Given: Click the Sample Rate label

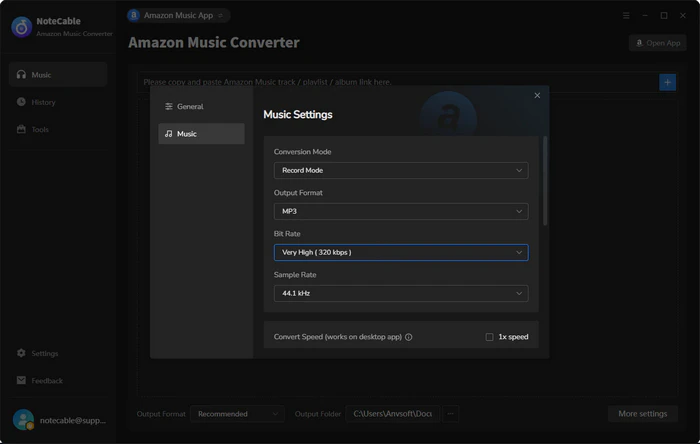Looking at the screenshot, I should click(295, 275).
